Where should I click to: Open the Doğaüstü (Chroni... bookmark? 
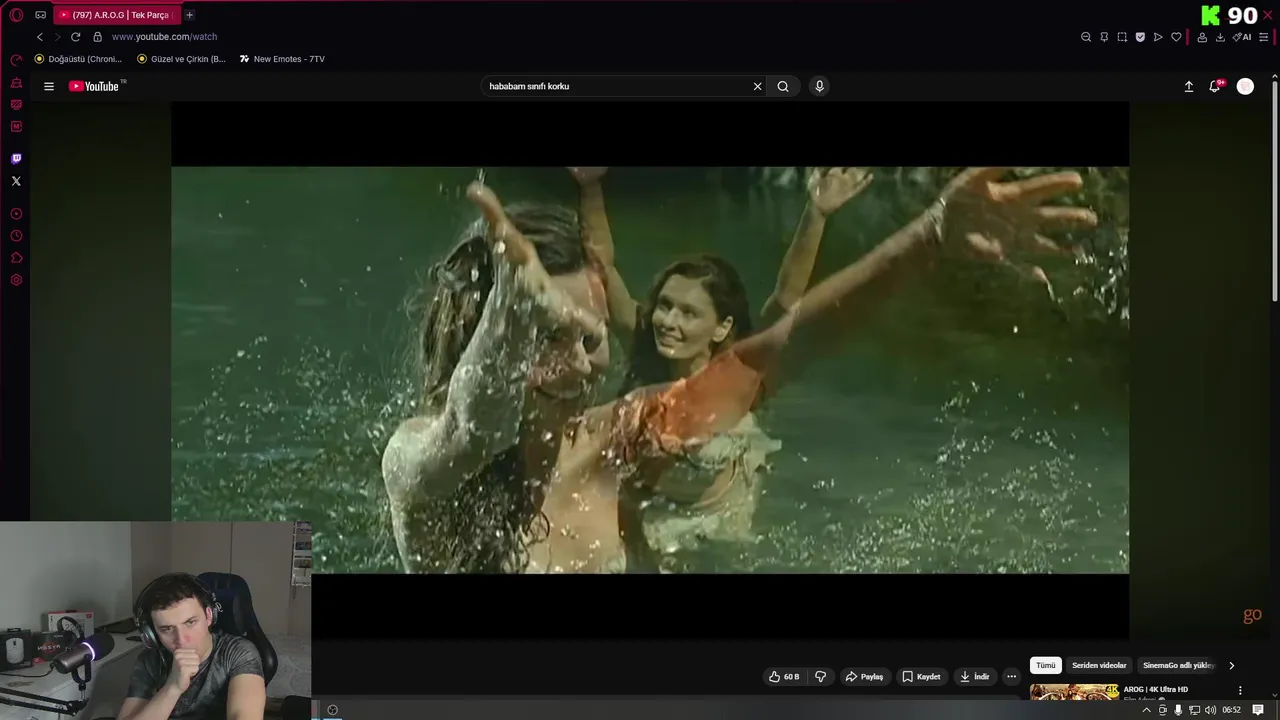(x=78, y=59)
